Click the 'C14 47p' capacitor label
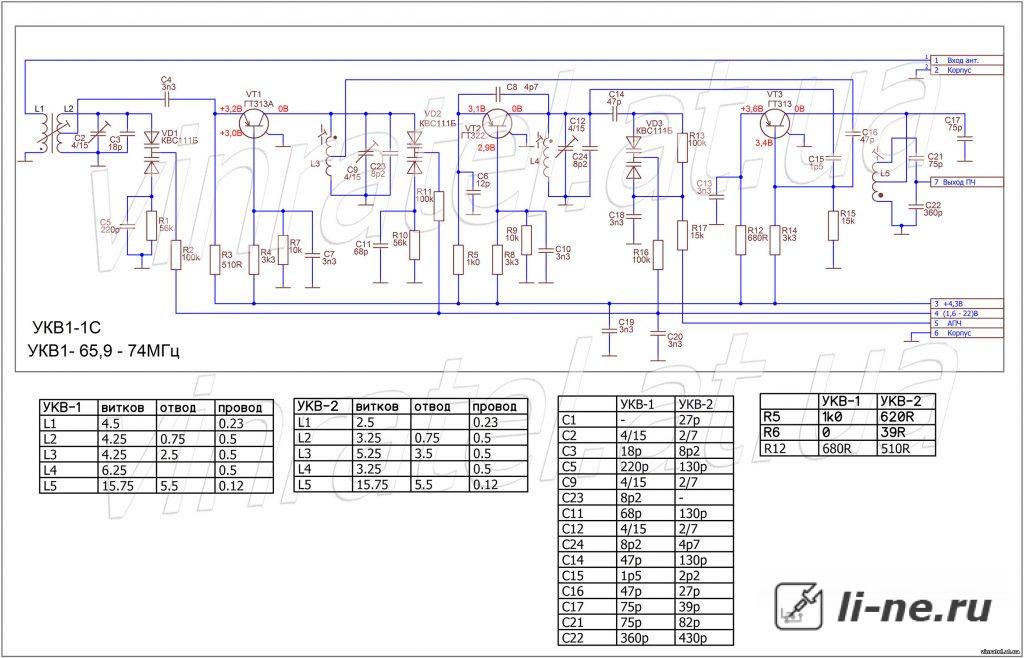This screenshot has width=1024, height=658. (x=615, y=98)
